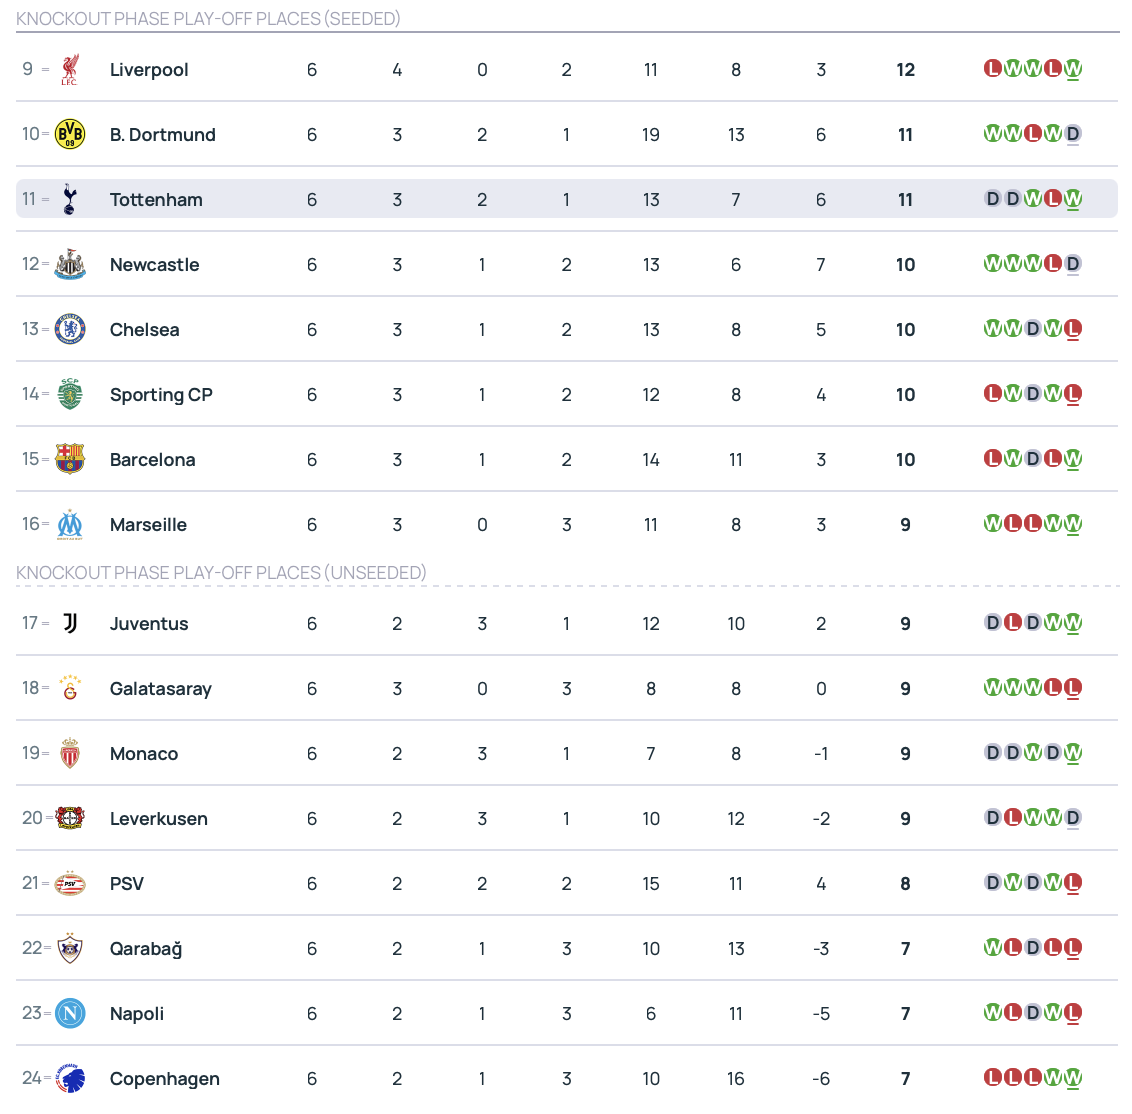Viewport: 1132px width, 1114px height.
Task: Click Galatasaray's last loss form badge
Action: [x=1073, y=688]
